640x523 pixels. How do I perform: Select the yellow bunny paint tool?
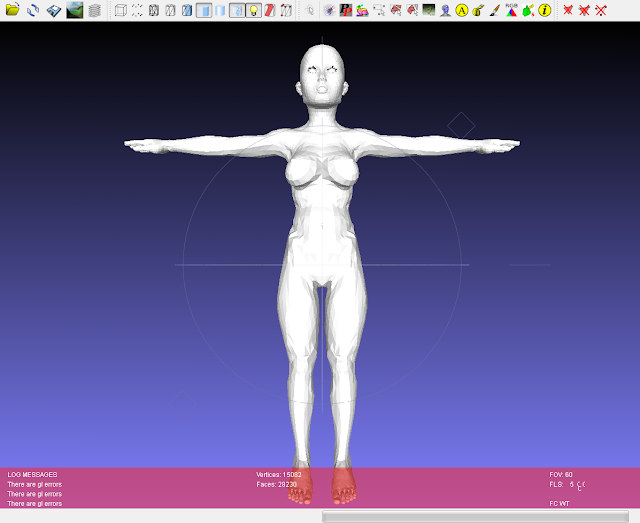tap(478, 10)
